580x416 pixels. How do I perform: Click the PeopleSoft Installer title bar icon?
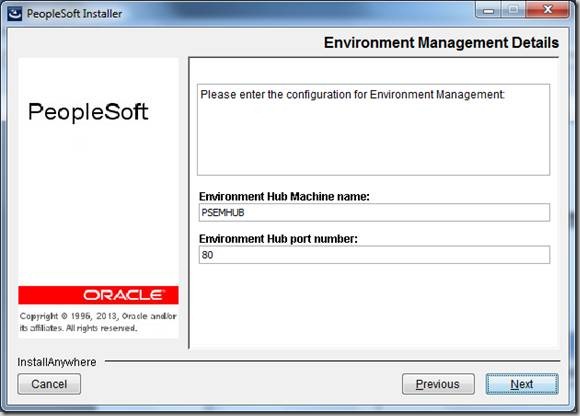[x=15, y=14]
